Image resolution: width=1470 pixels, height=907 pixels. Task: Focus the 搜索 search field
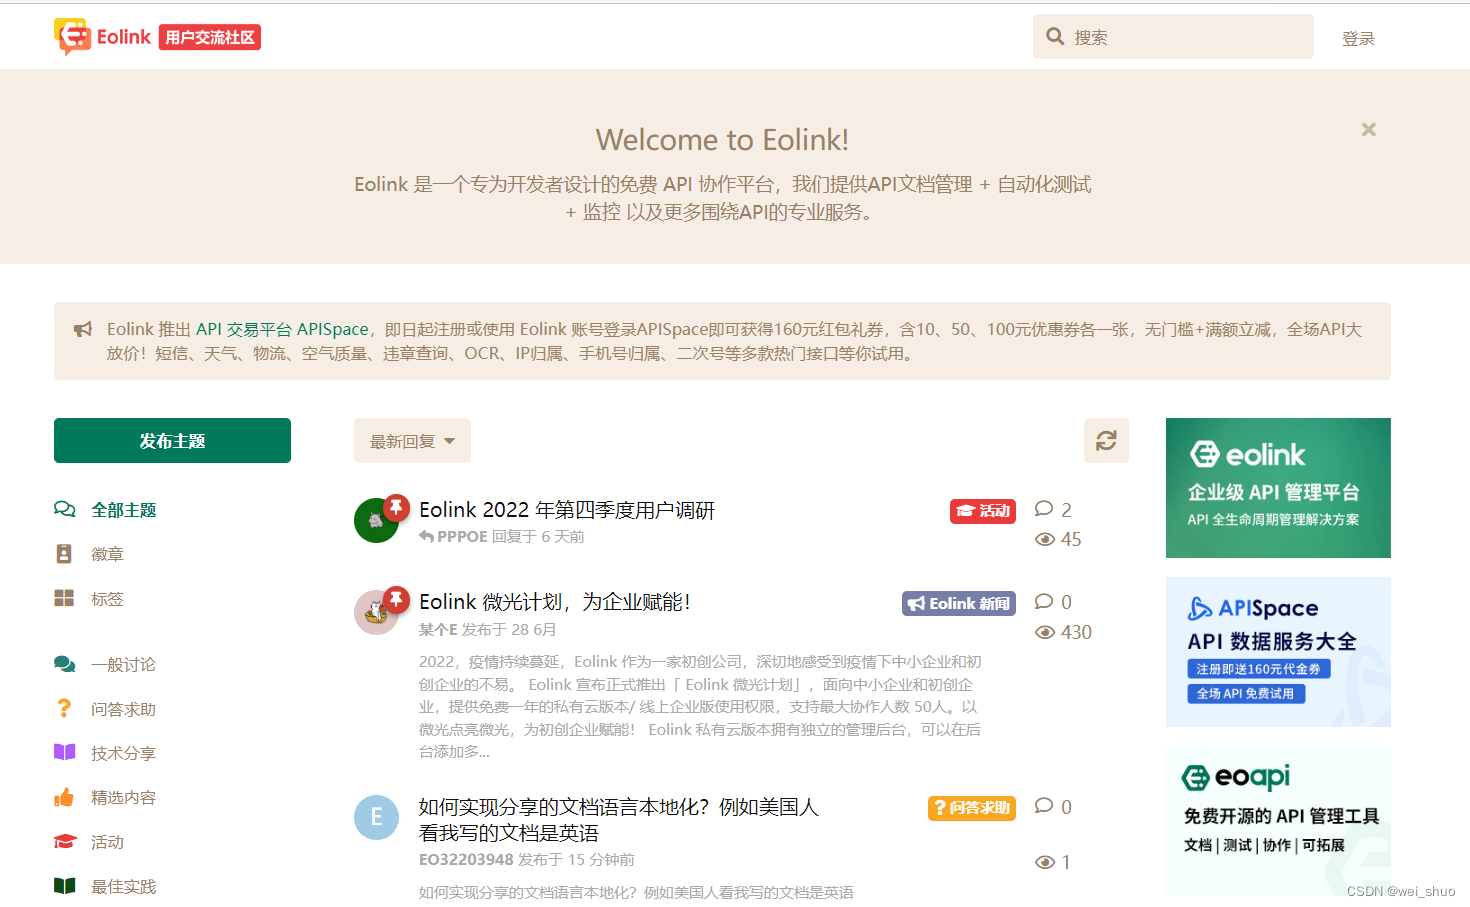click(1173, 37)
